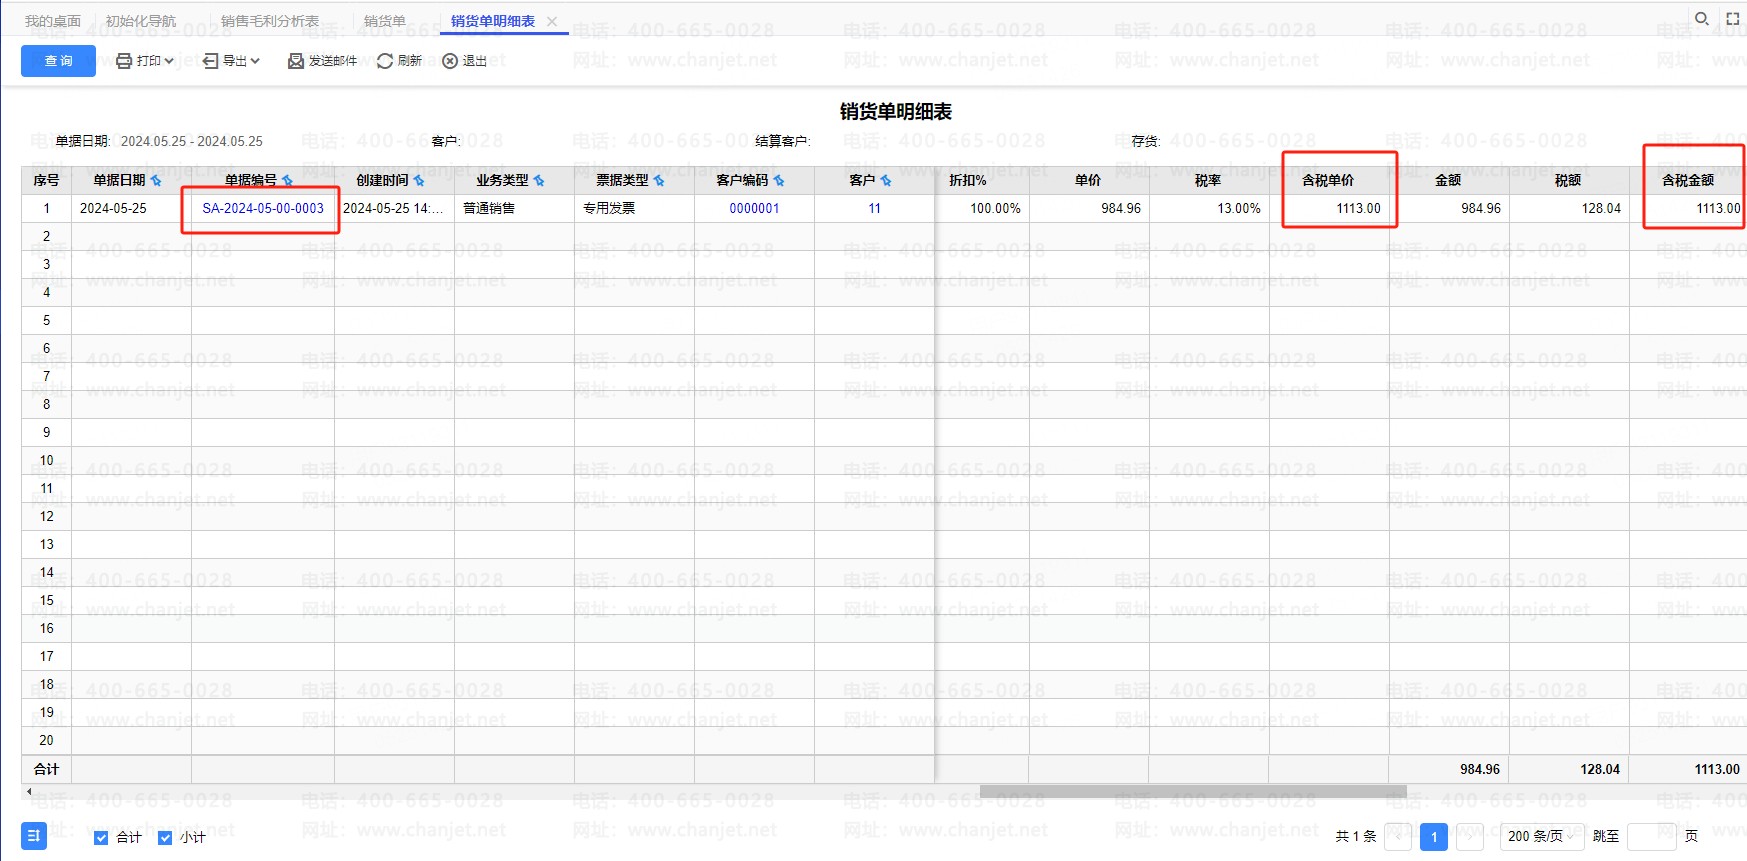Click the printer icon for 打印
1747x861 pixels.
tap(124, 61)
